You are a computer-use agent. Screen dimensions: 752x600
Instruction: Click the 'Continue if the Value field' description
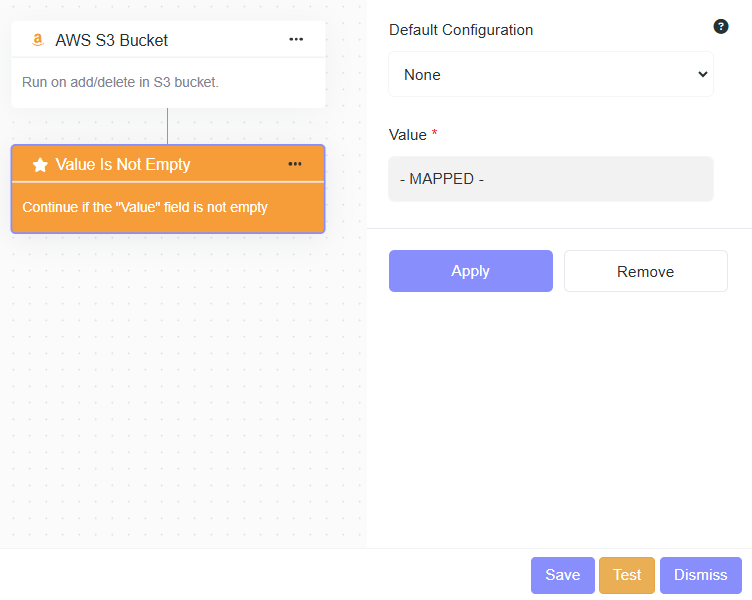(x=145, y=208)
